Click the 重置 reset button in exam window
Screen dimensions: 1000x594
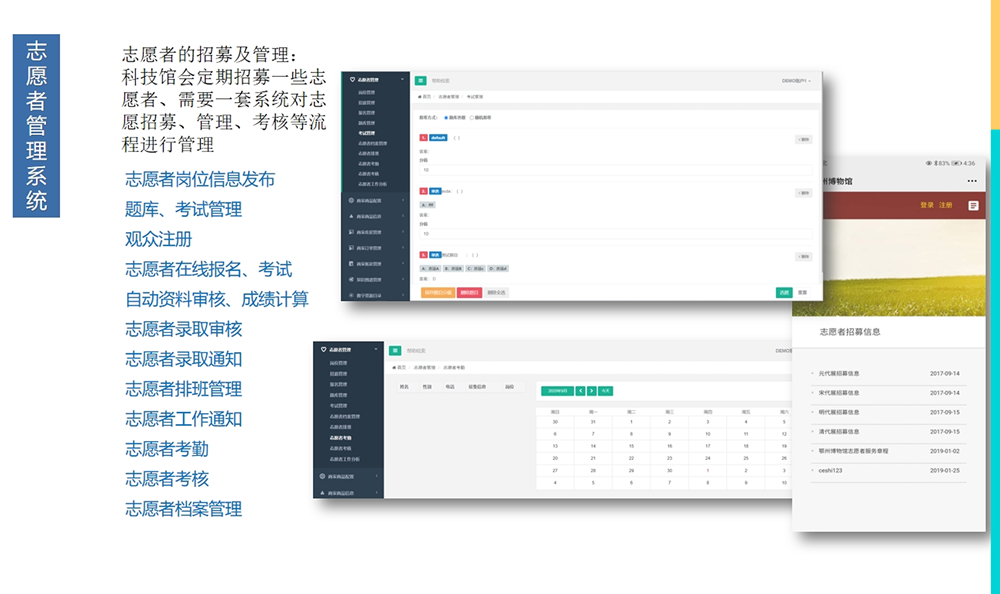pos(802,292)
